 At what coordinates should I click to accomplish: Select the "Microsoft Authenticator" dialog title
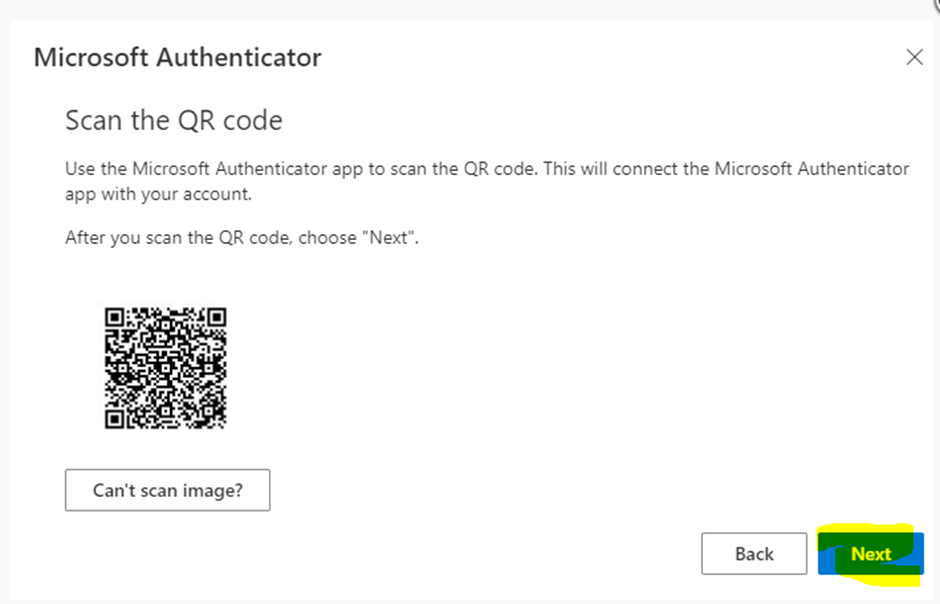pos(177,58)
